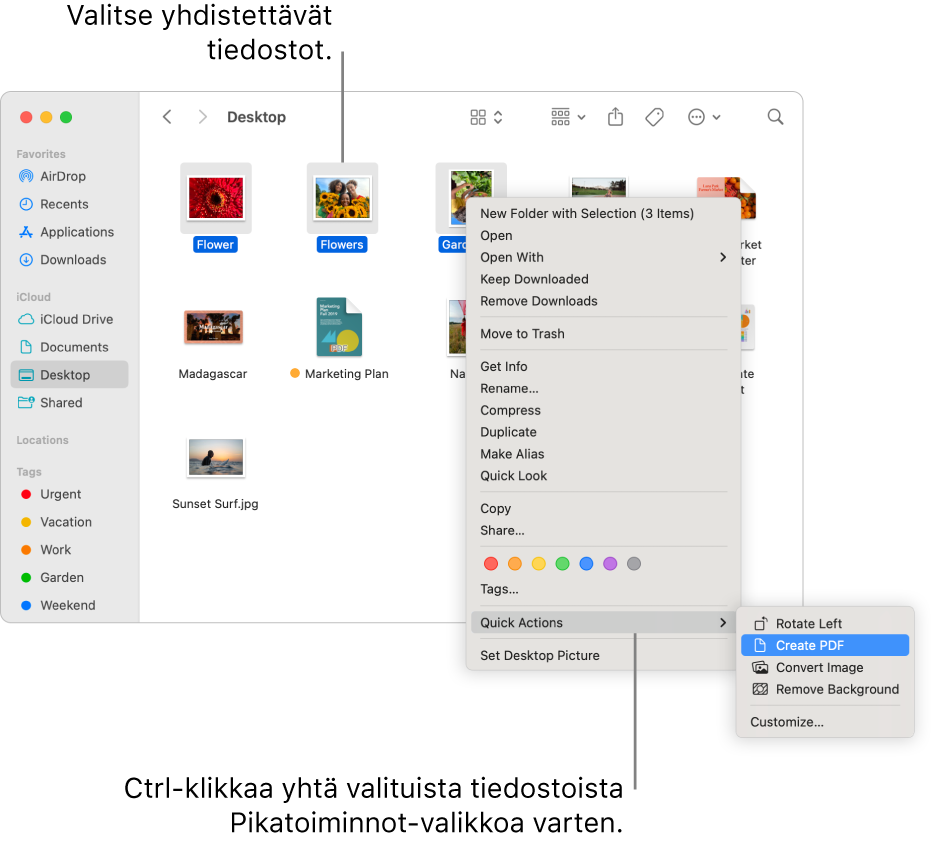Choose Set Desktop Picture

click(603, 655)
